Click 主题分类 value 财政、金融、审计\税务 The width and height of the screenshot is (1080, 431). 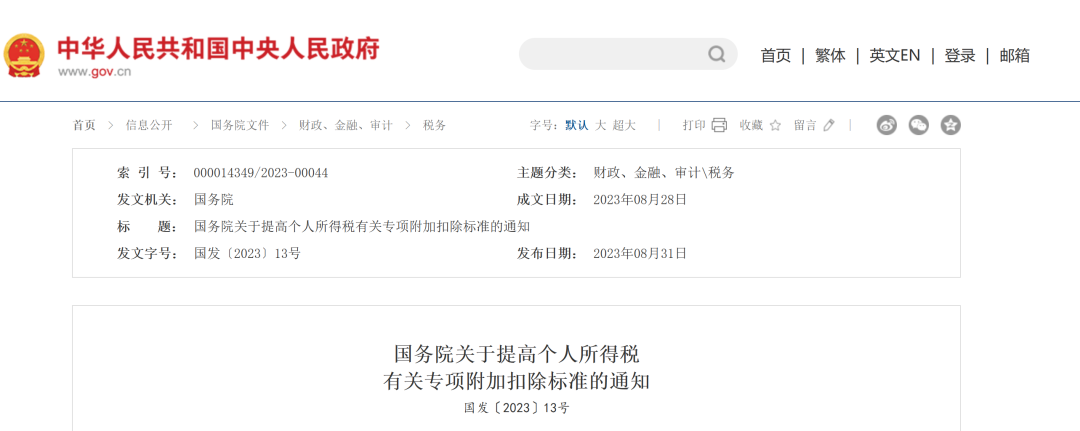coord(664,173)
